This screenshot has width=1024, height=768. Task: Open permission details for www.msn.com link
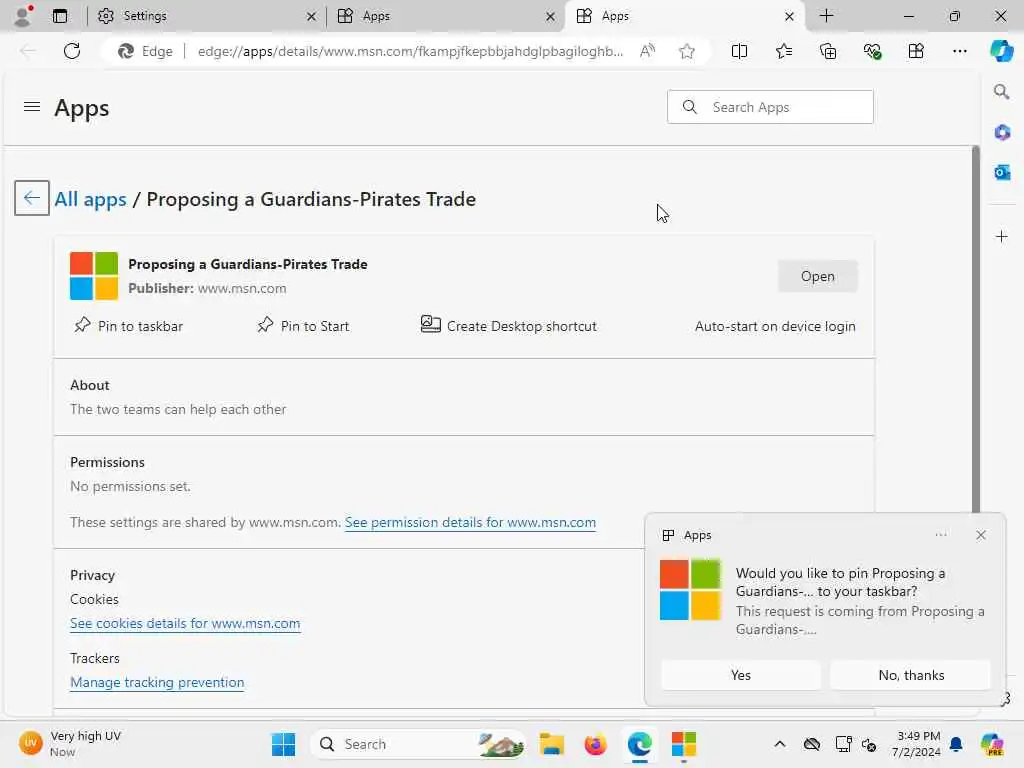pyautogui.click(x=470, y=522)
